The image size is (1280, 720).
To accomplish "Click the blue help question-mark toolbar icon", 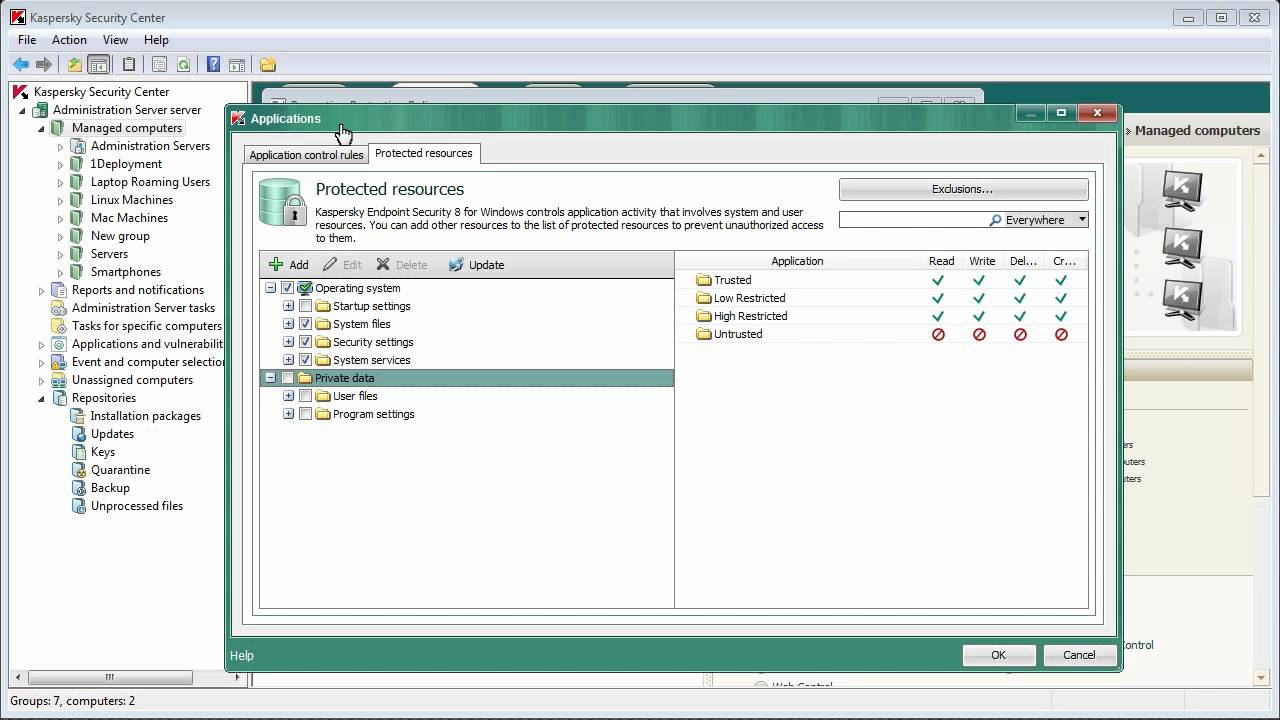I will click(x=213, y=65).
